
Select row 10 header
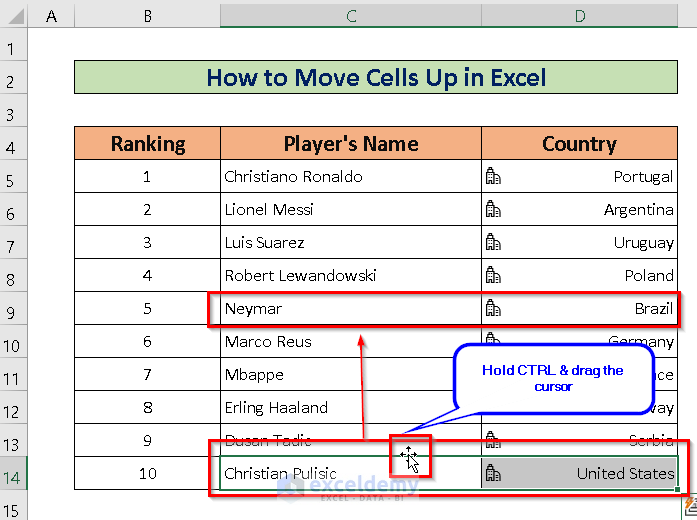[x=13, y=341]
